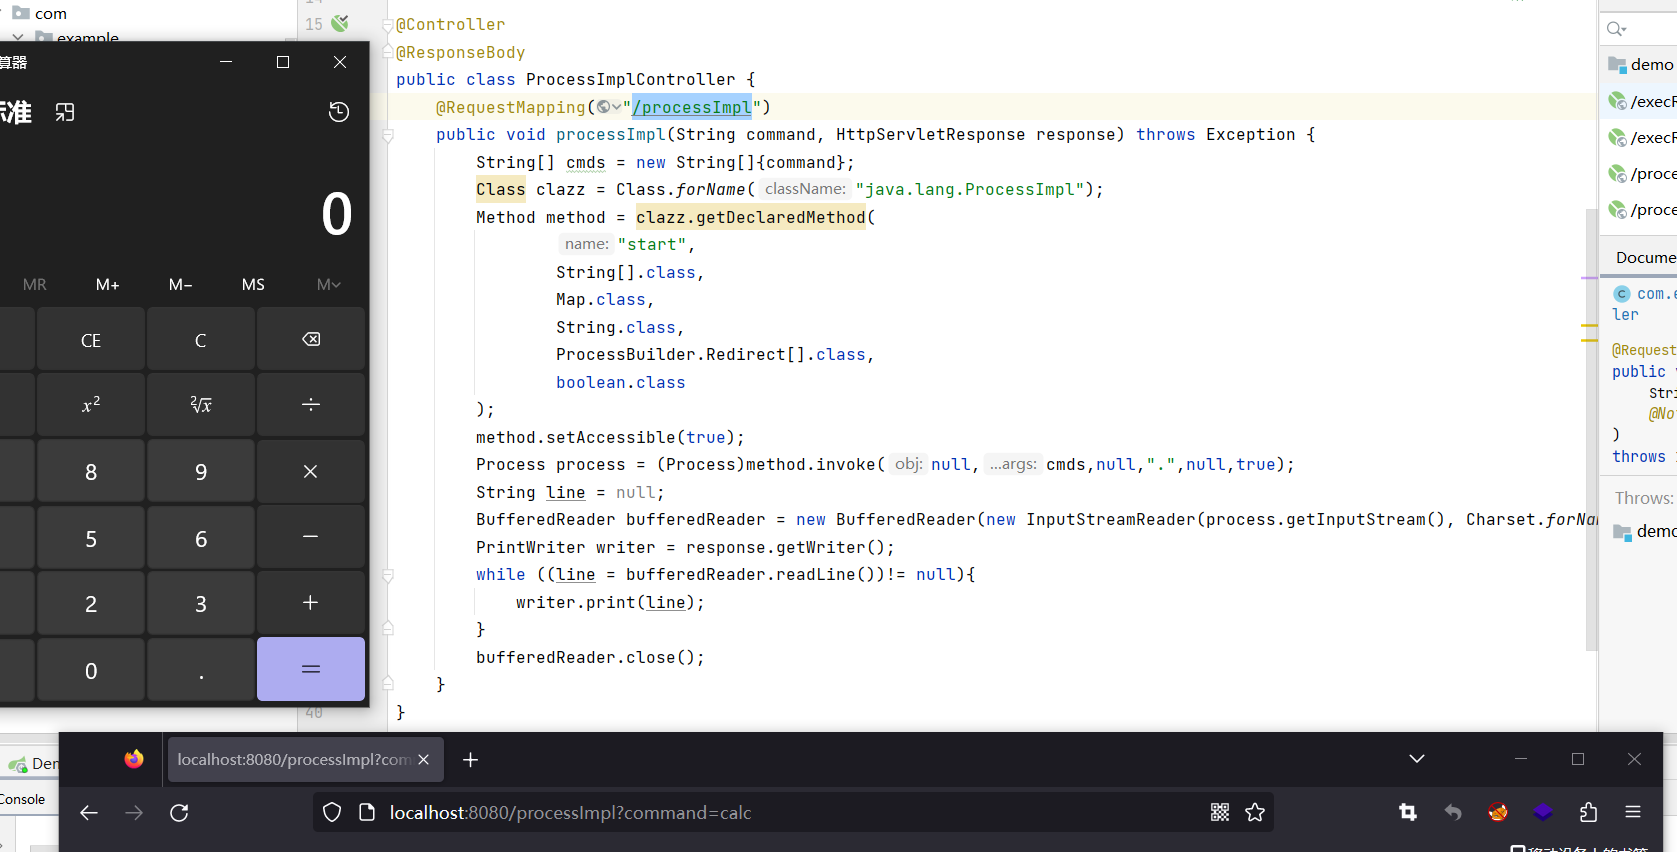This screenshot has width=1677, height=852.
Task: Open a new Firefox tab with plus
Action: point(470,760)
